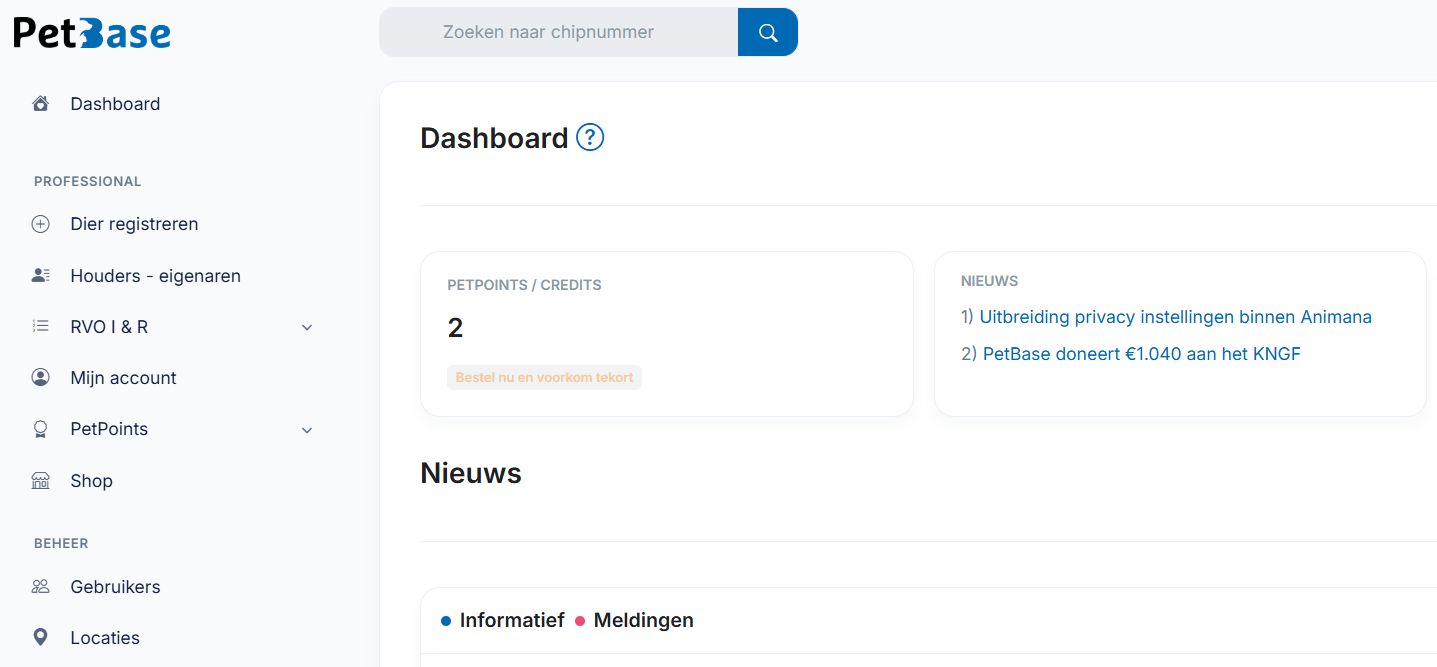Go to the Shop section
Screen dimensions: 1437x667
92,480
